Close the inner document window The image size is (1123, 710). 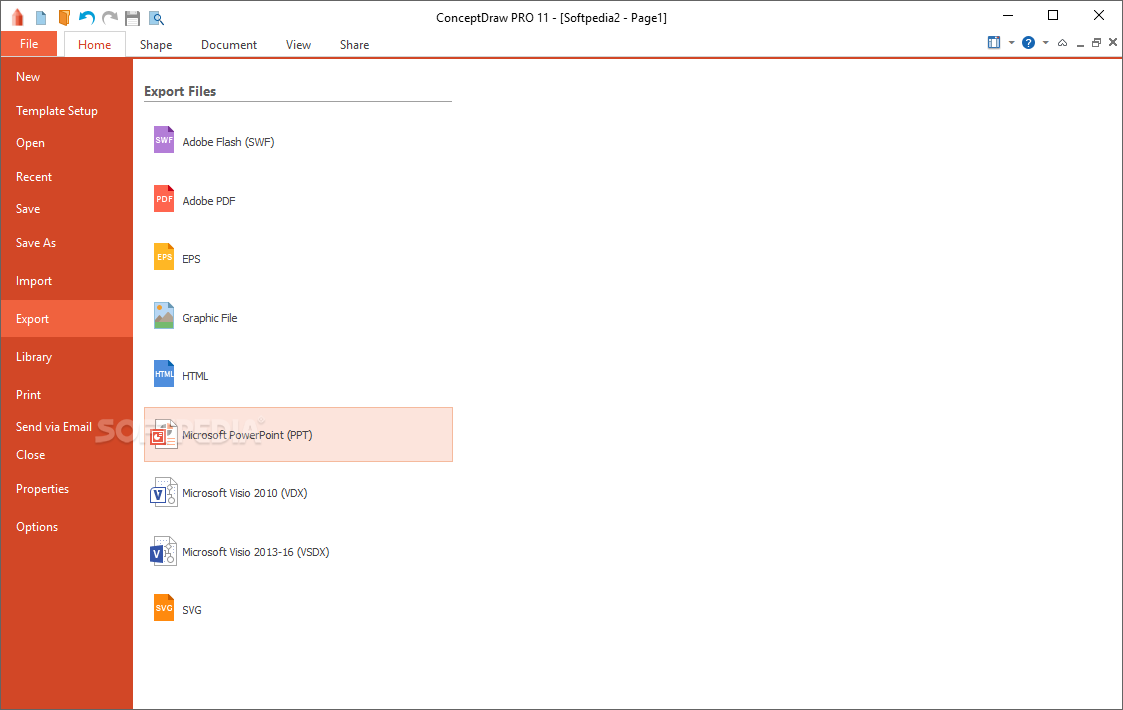pos(1113,42)
